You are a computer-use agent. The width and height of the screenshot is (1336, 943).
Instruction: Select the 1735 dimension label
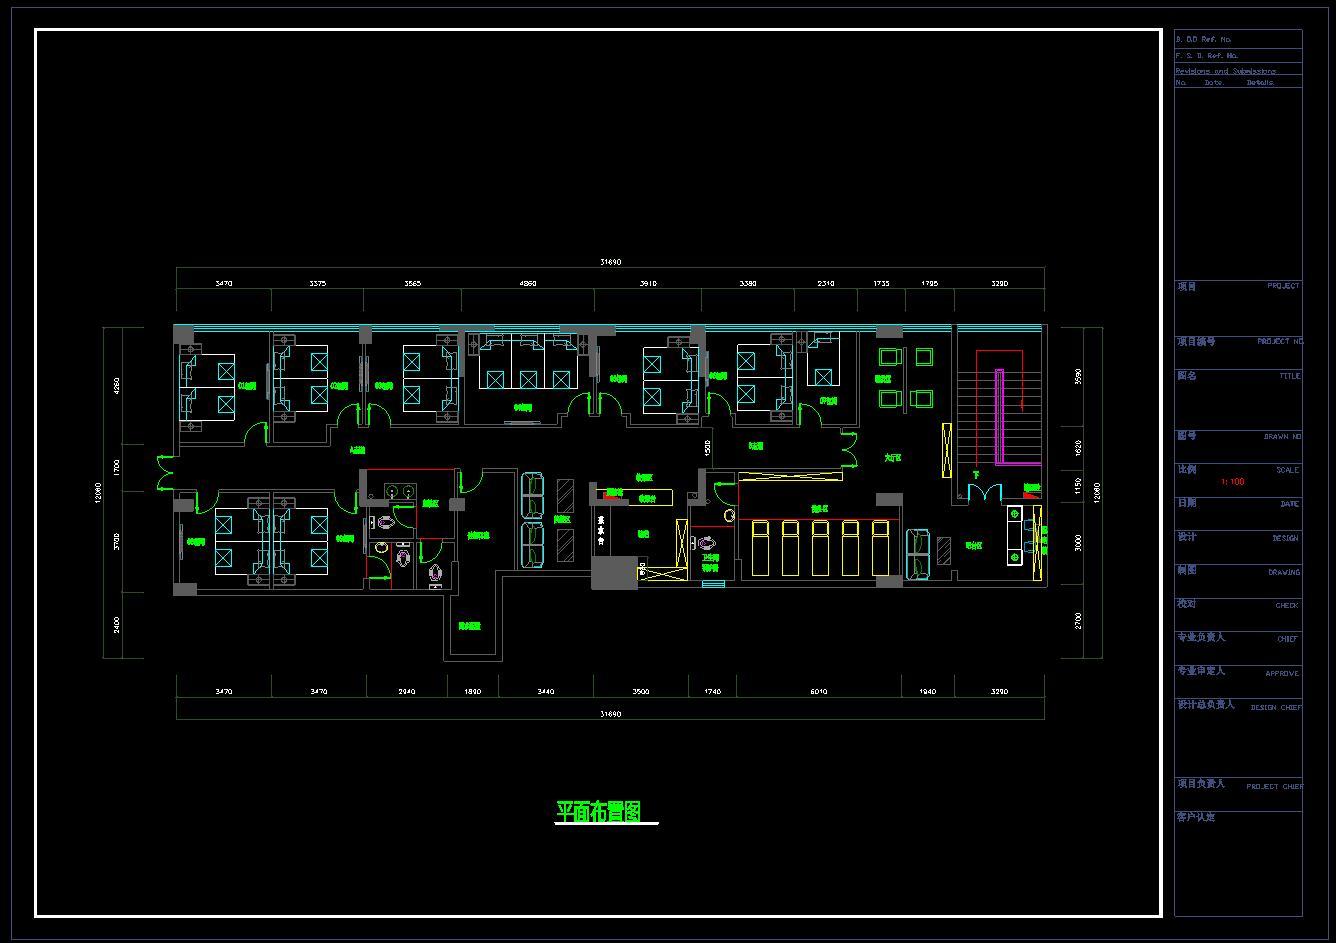[881, 284]
